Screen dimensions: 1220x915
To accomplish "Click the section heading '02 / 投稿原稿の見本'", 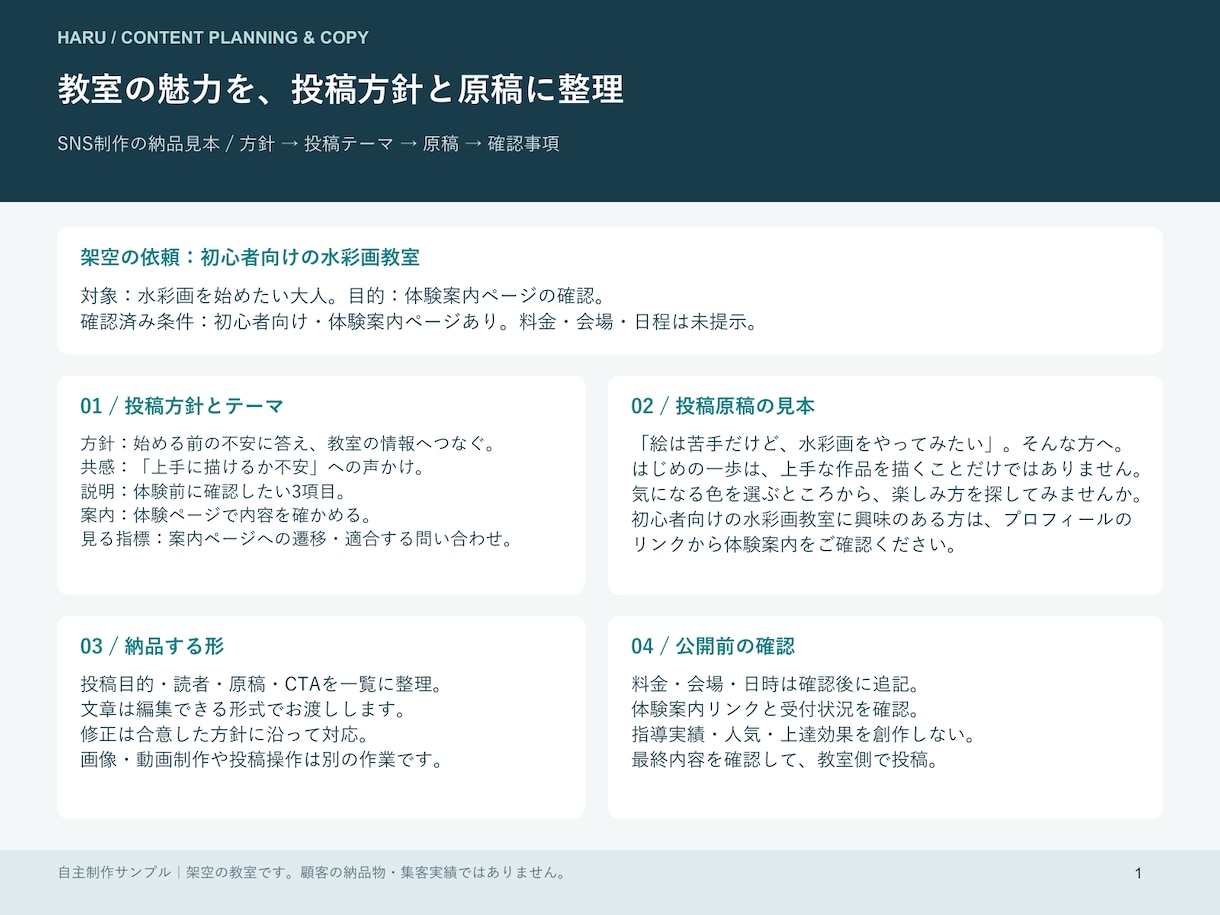I will pyautogui.click(x=723, y=406).
